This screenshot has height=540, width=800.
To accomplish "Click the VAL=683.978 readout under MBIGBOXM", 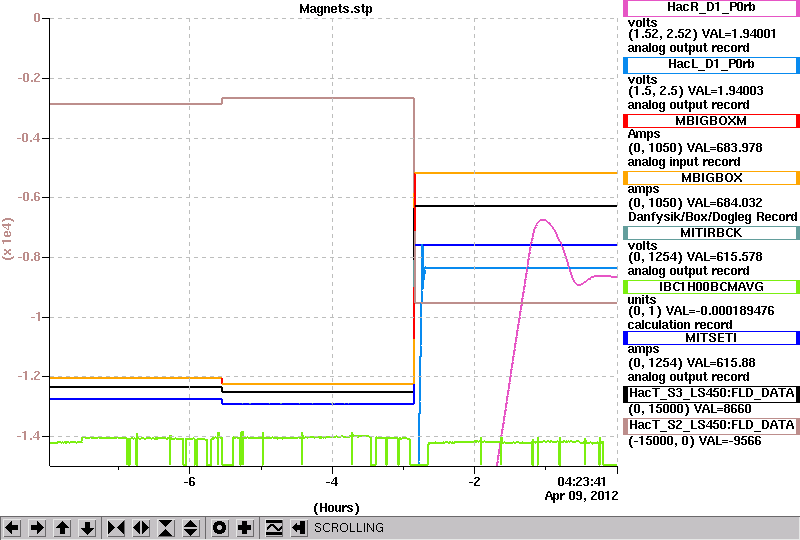I will 725,148.
